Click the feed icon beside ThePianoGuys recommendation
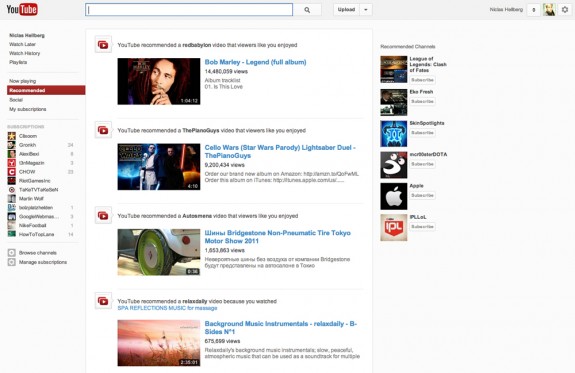This screenshot has height=373, width=575. [103, 130]
